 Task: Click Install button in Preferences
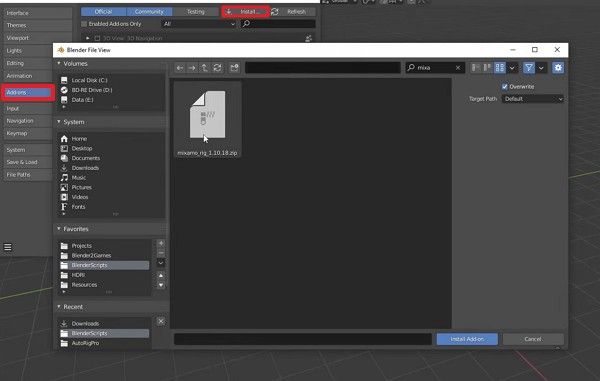[x=246, y=12]
